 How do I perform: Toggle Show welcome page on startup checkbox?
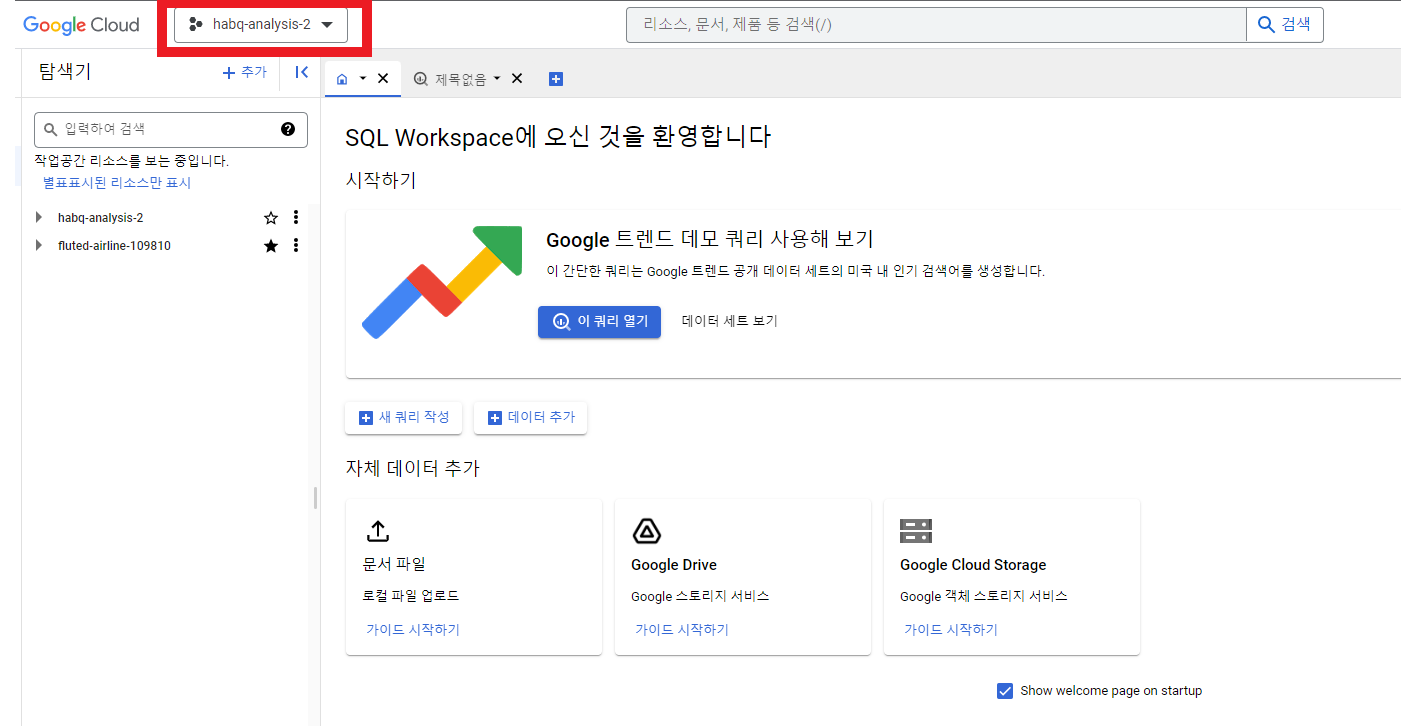click(x=1005, y=691)
